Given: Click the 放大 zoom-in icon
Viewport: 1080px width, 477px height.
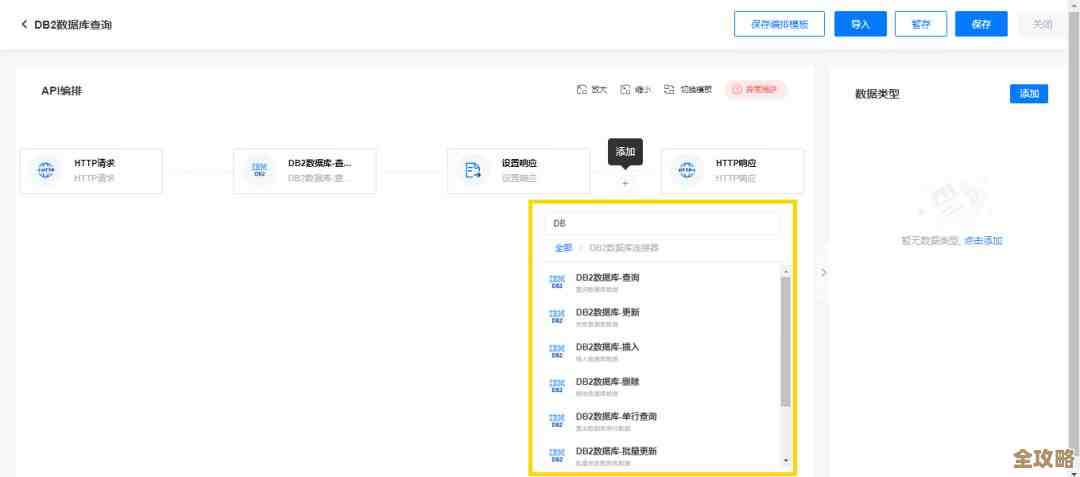Looking at the screenshot, I should click(x=582, y=89).
